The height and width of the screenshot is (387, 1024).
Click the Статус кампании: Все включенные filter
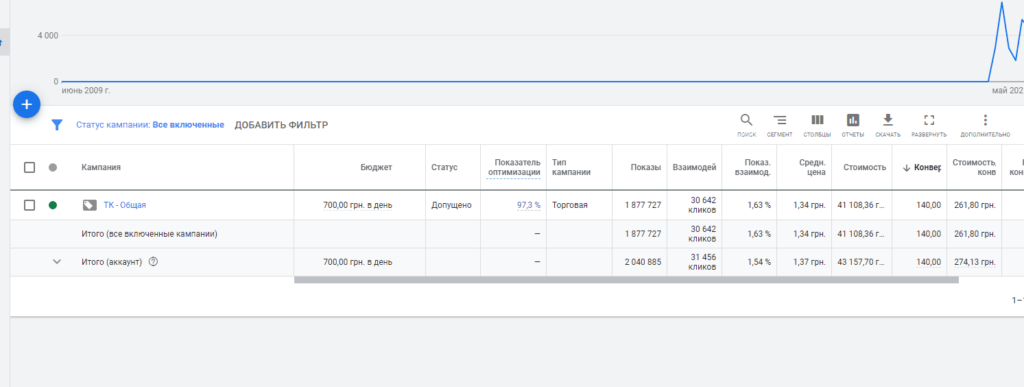click(x=150, y=125)
